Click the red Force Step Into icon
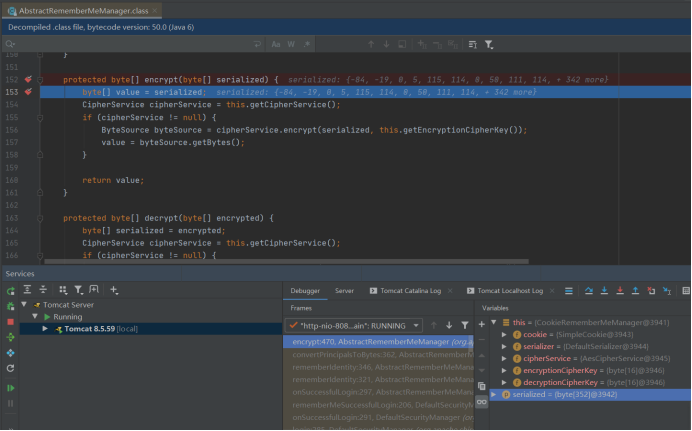 point(620,291)
